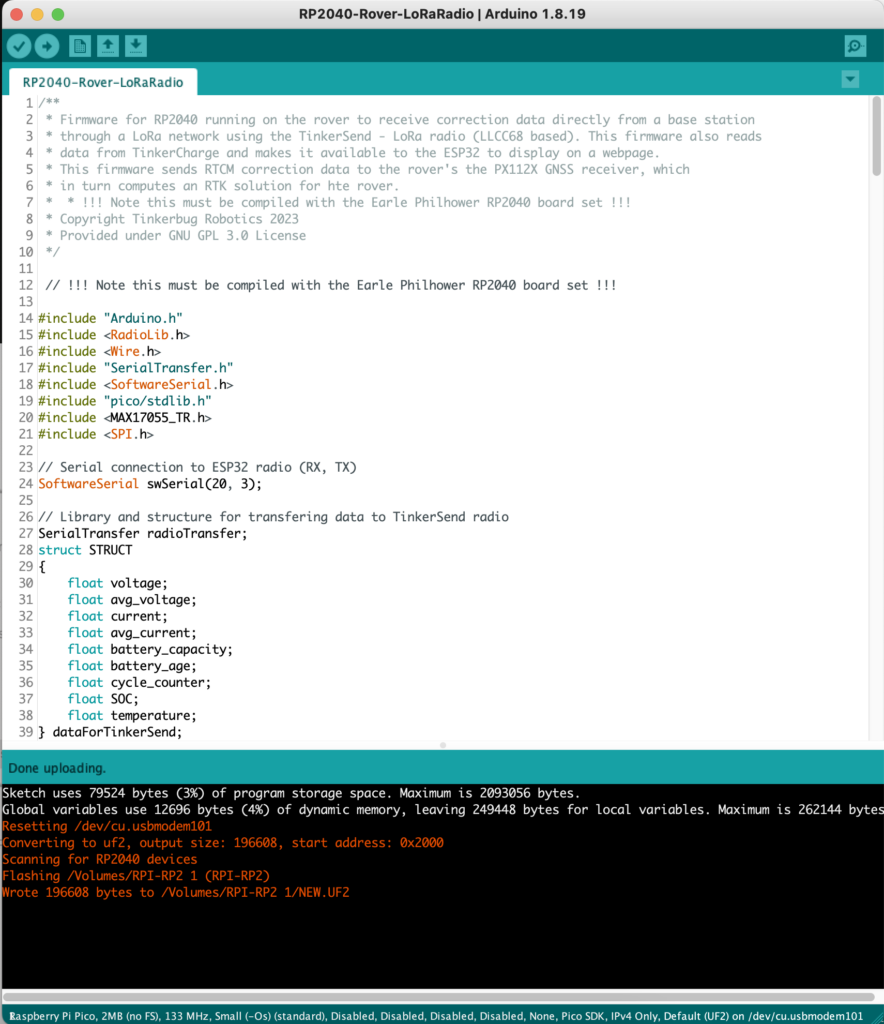The height and width of the screenshot is (1024, 884).
Task: Click '} dataForTinkerSend;' line
Action: tap(110, 732)
